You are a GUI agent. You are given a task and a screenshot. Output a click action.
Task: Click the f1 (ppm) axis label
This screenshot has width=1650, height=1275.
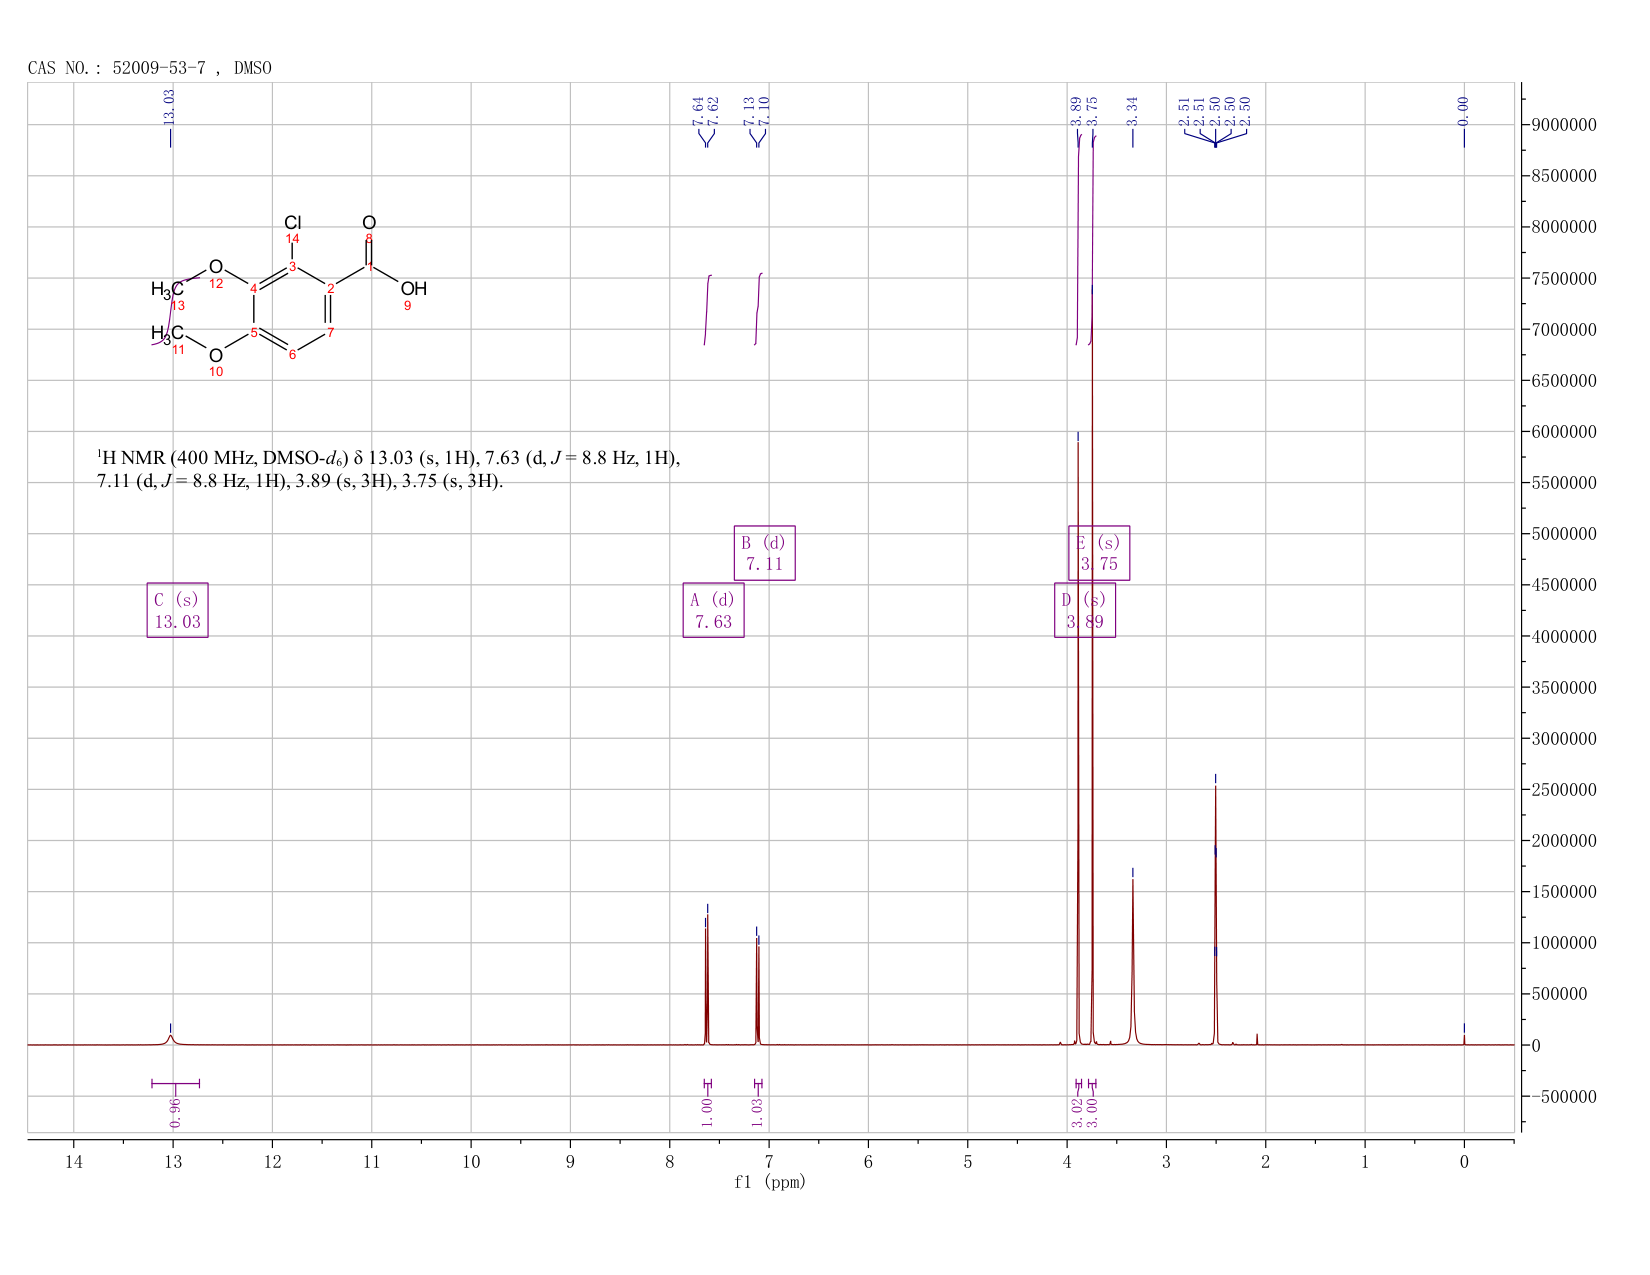tap(769, 1182)
